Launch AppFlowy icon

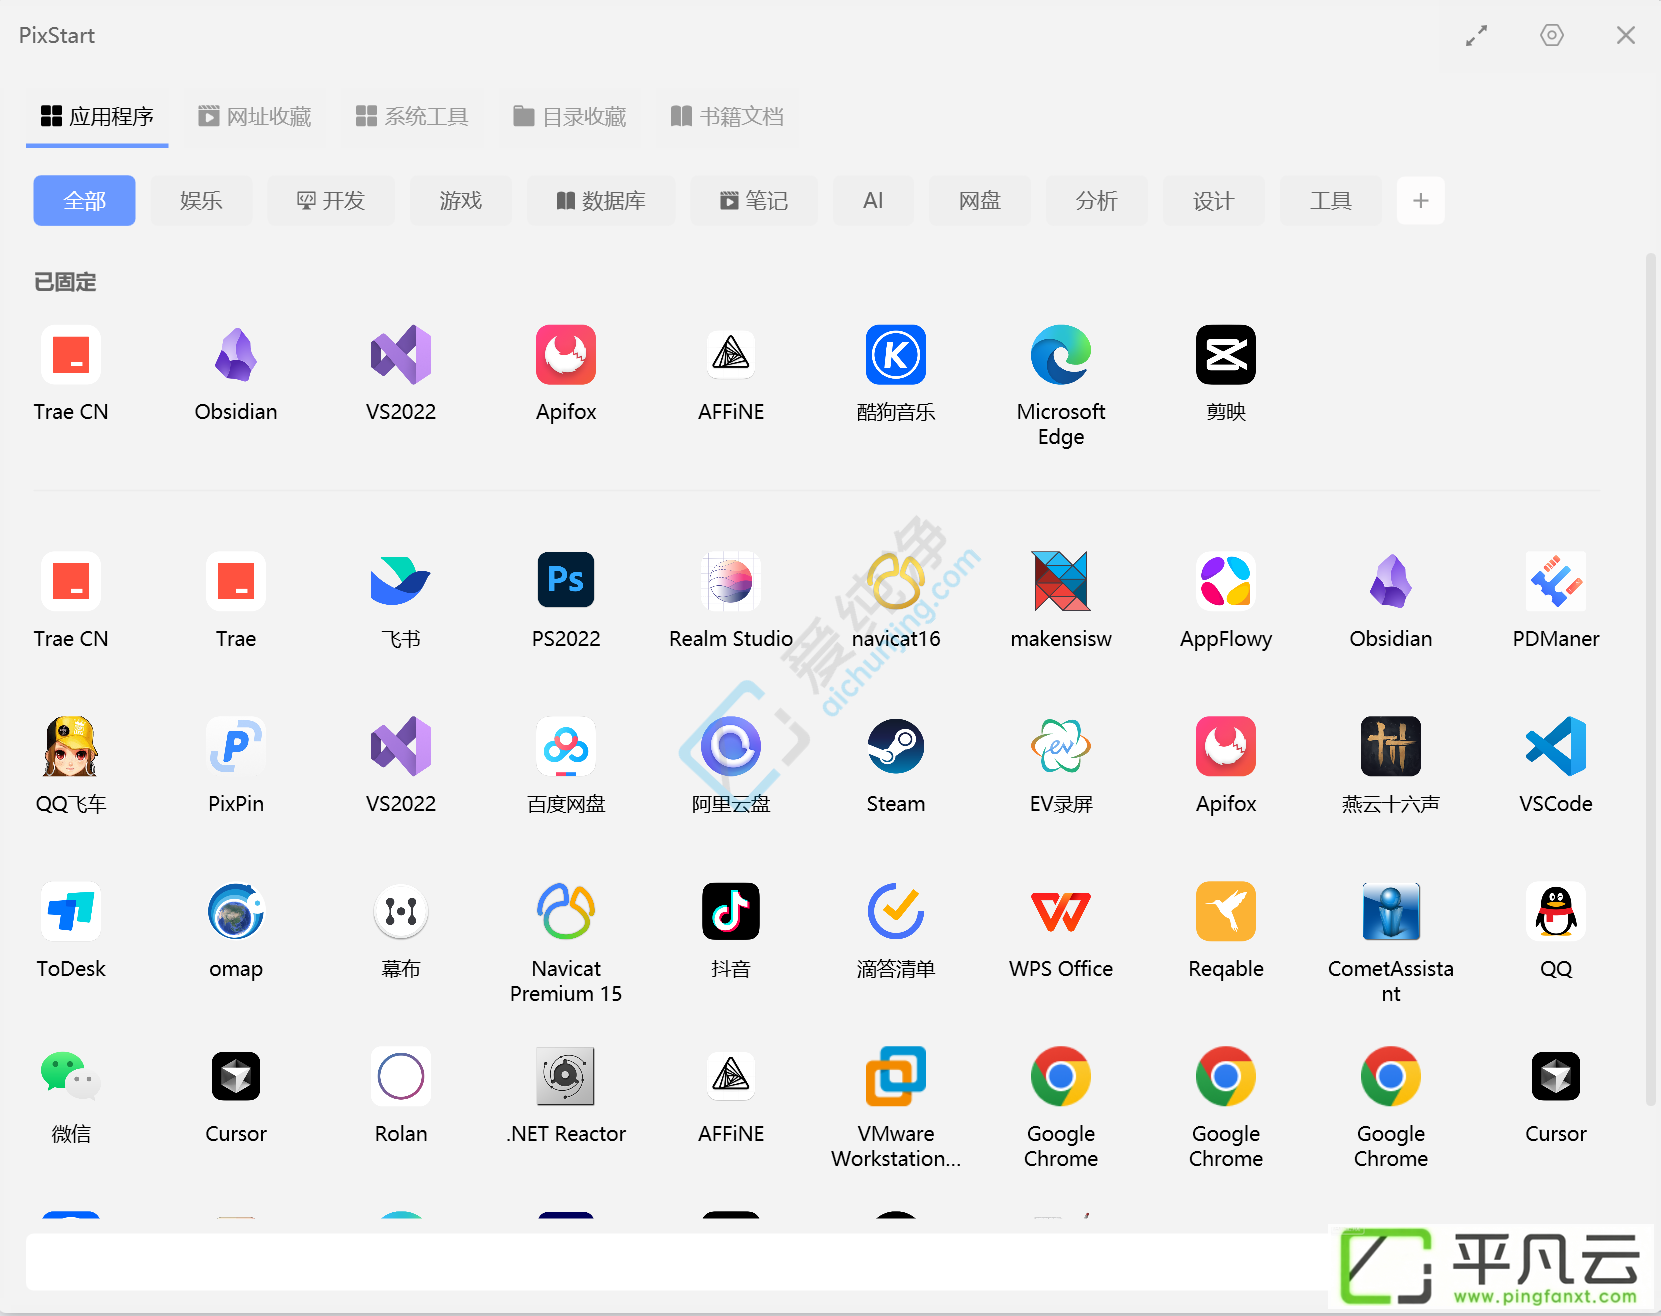(1226, 581)
